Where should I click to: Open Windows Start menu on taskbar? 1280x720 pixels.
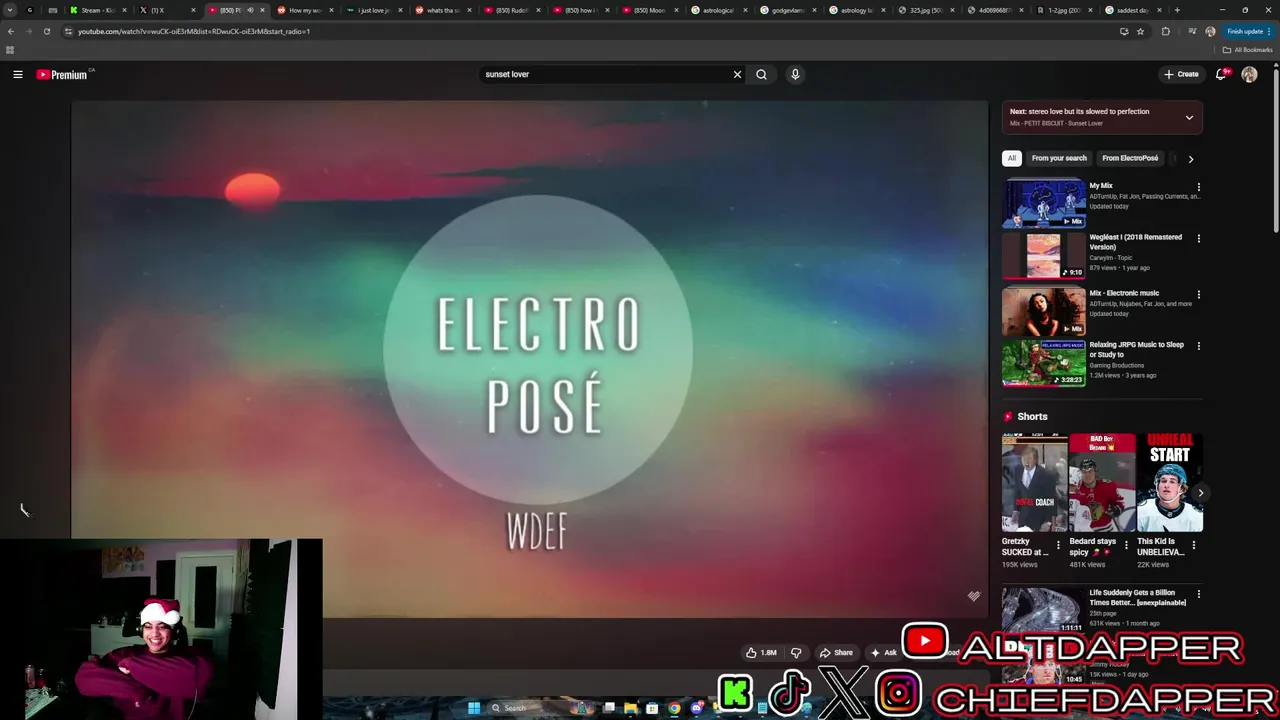[x=474, y=708]
